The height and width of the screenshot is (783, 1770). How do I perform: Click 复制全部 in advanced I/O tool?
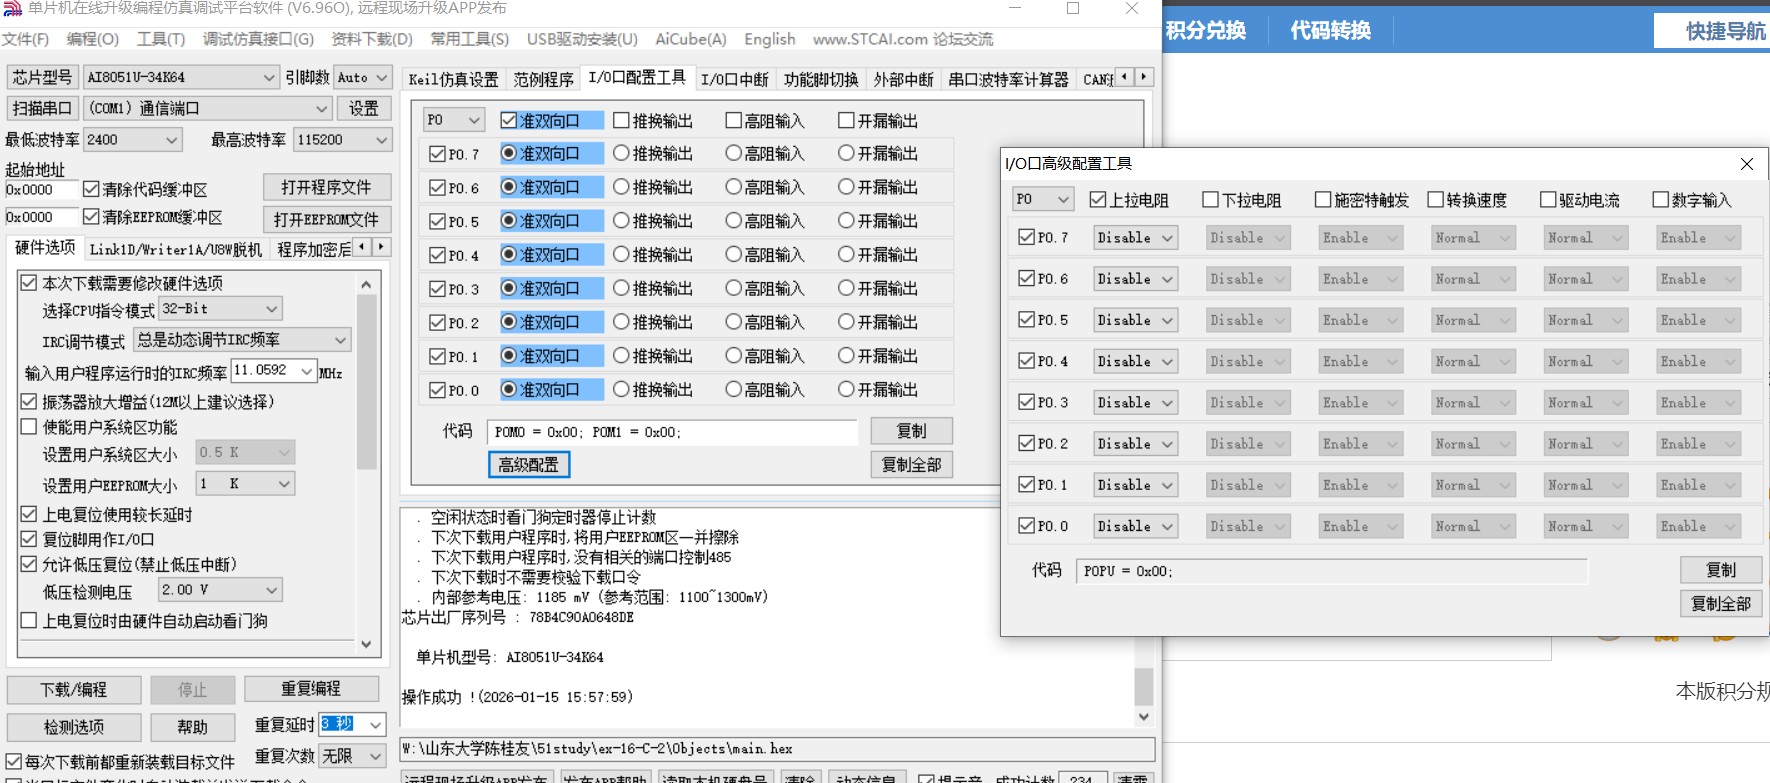click(1720, 603)
